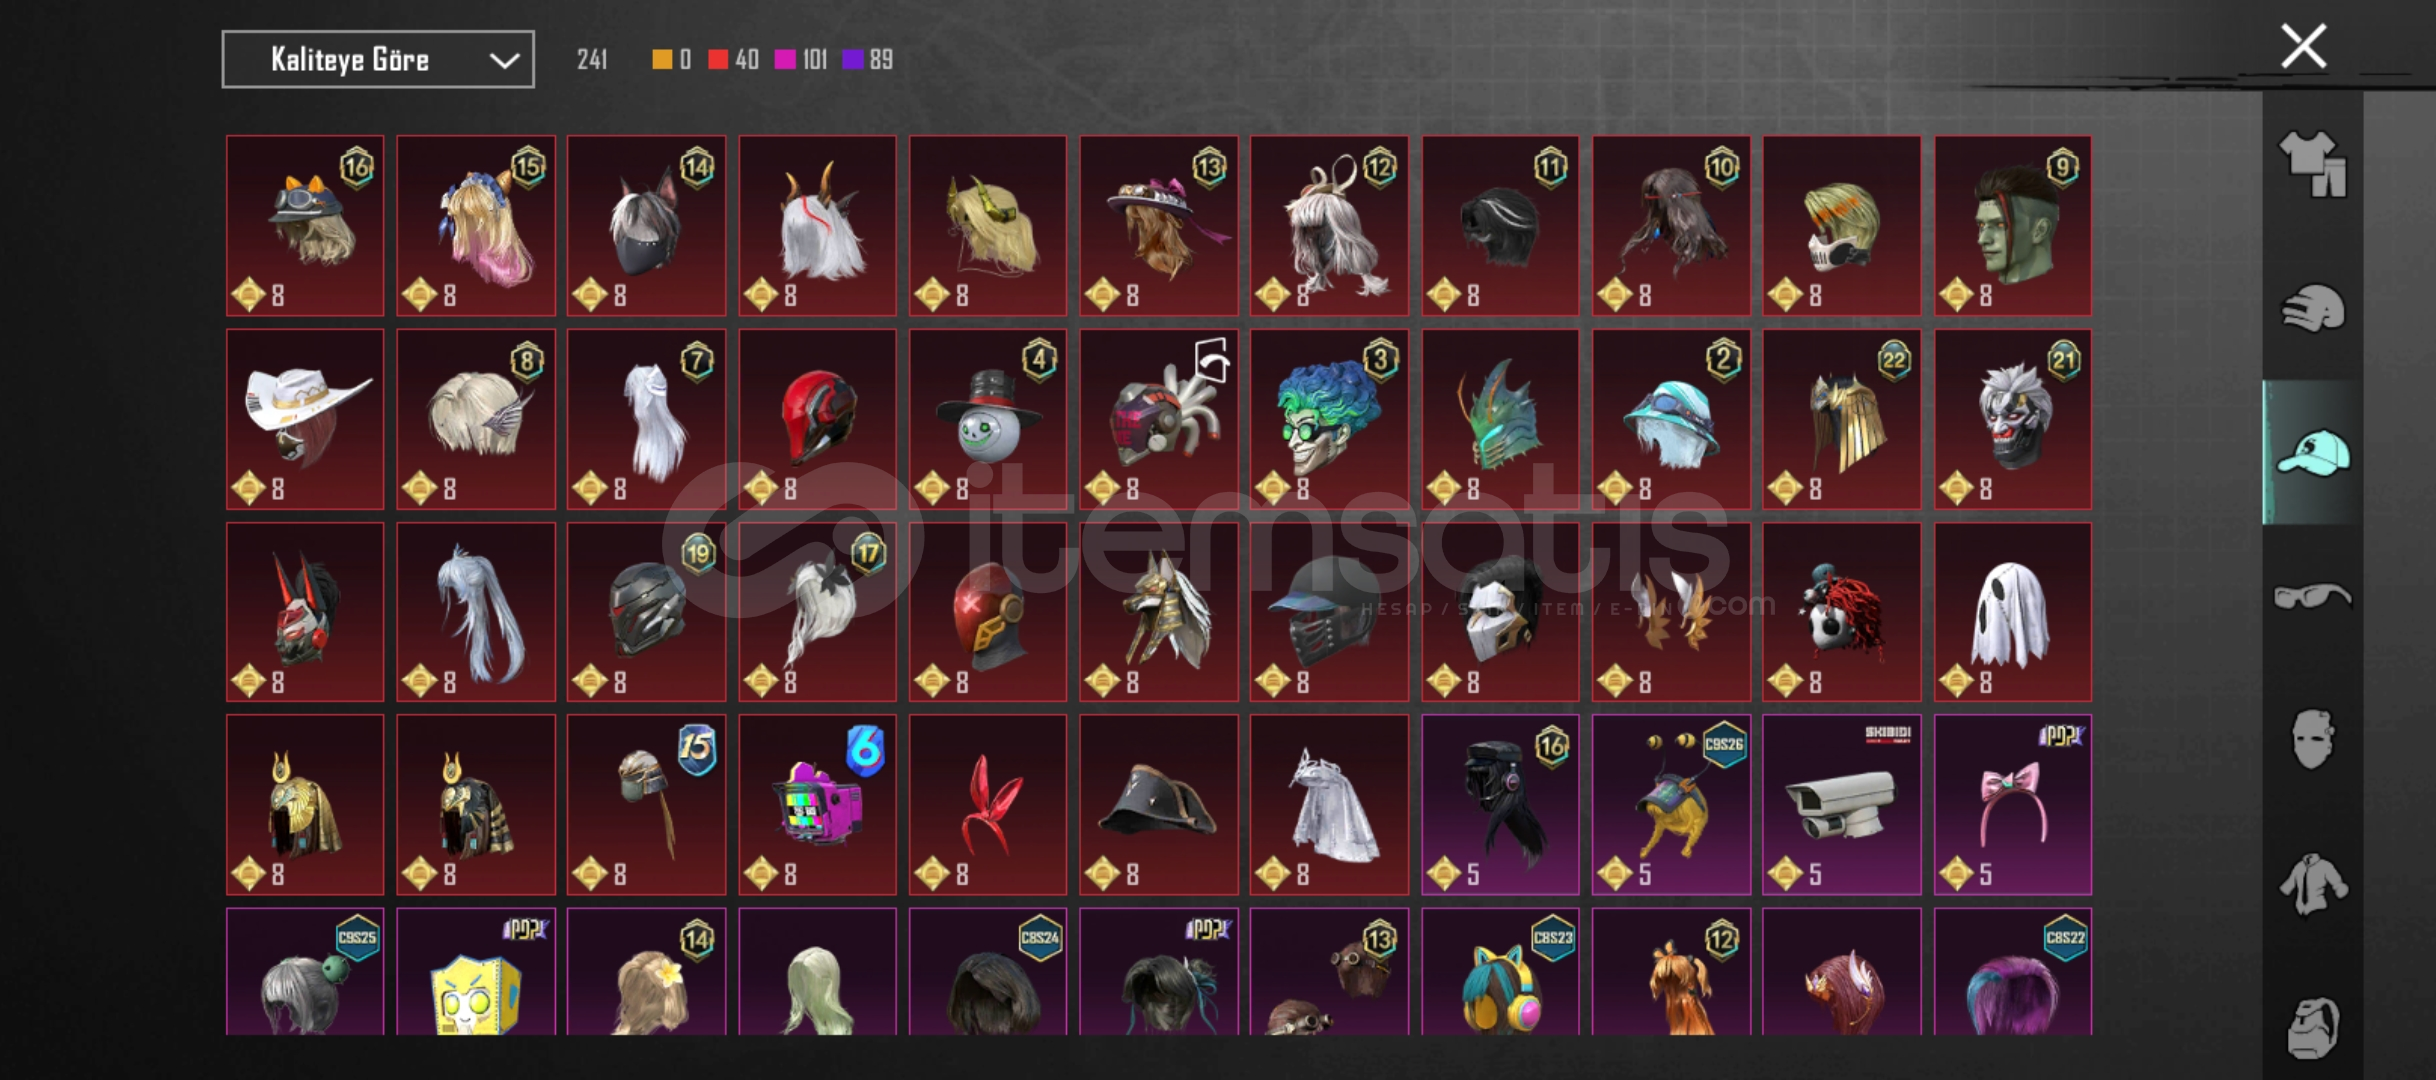
Task: Select the security camera head item
Action: pos(1841,805)
